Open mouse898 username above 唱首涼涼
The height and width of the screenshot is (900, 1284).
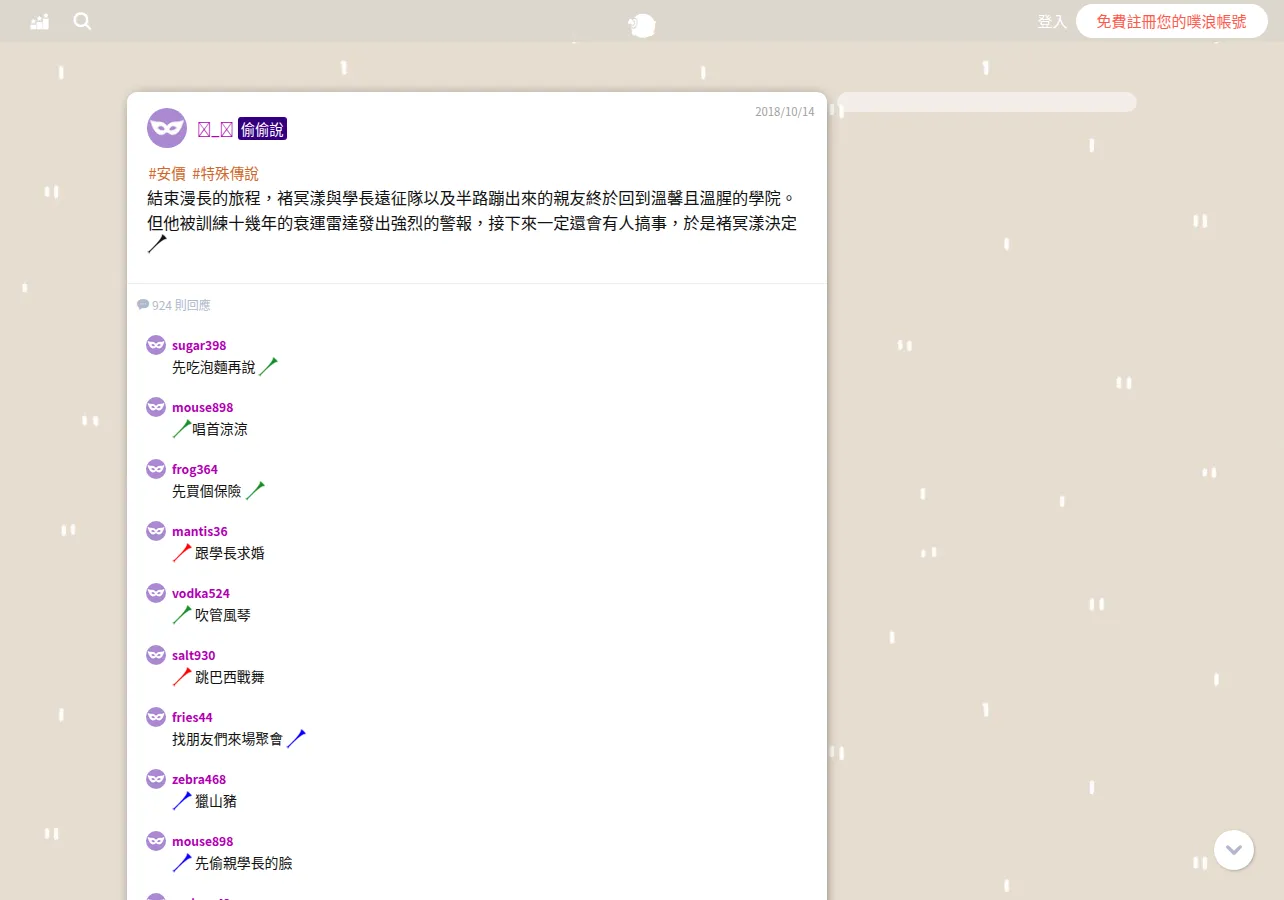click(202, 408)
